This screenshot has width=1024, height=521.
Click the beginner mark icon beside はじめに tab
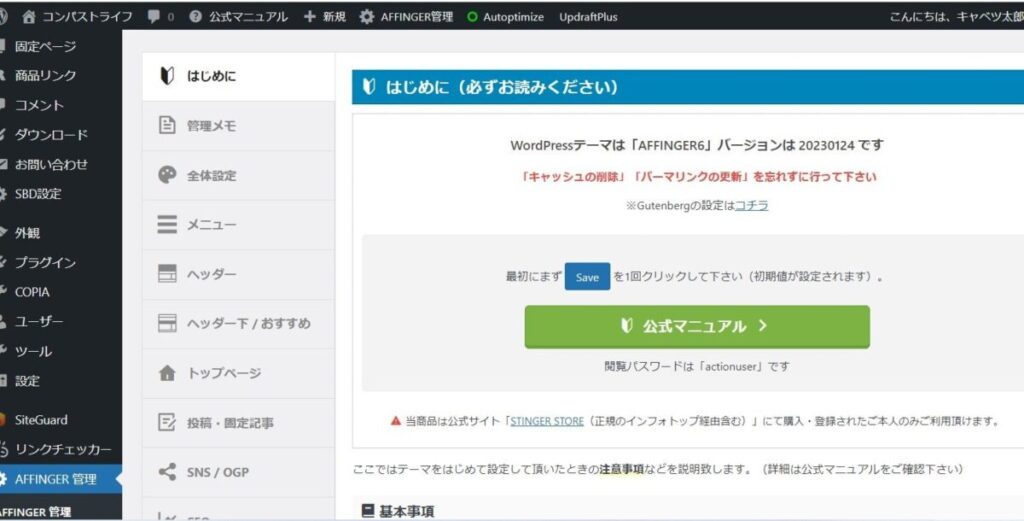pyautogui.click(x=167, y=76)
